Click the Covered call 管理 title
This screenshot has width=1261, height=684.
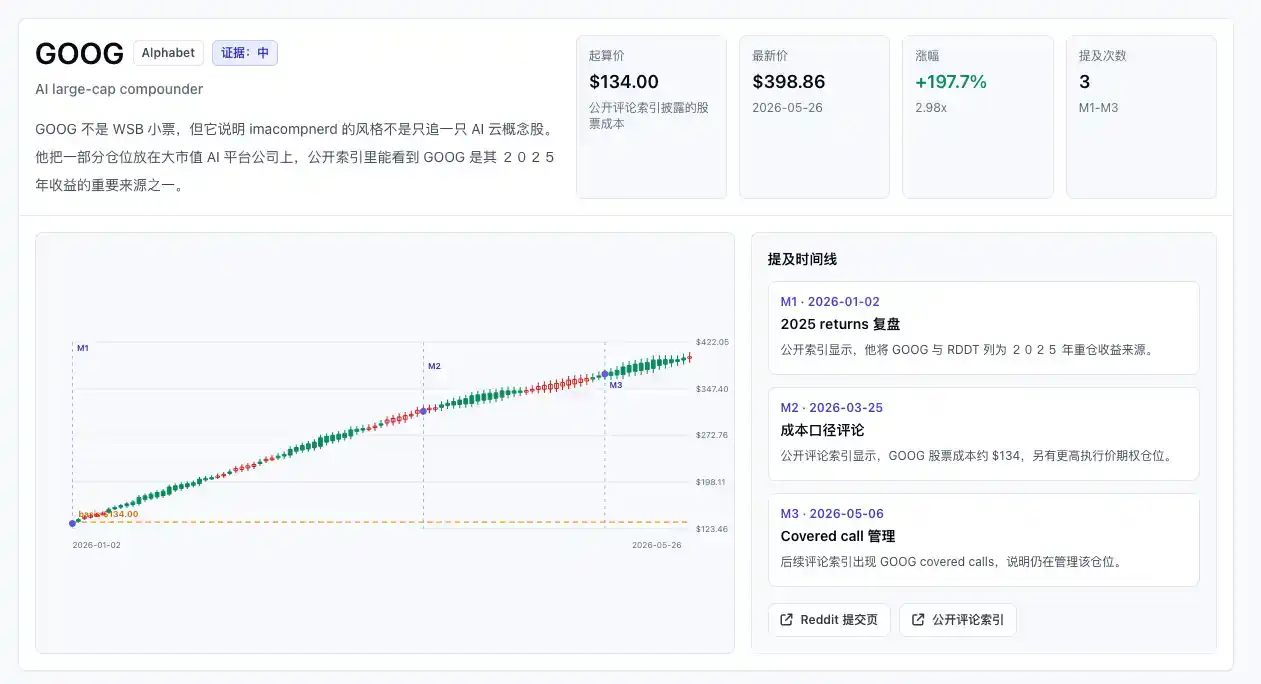[837, 536]
